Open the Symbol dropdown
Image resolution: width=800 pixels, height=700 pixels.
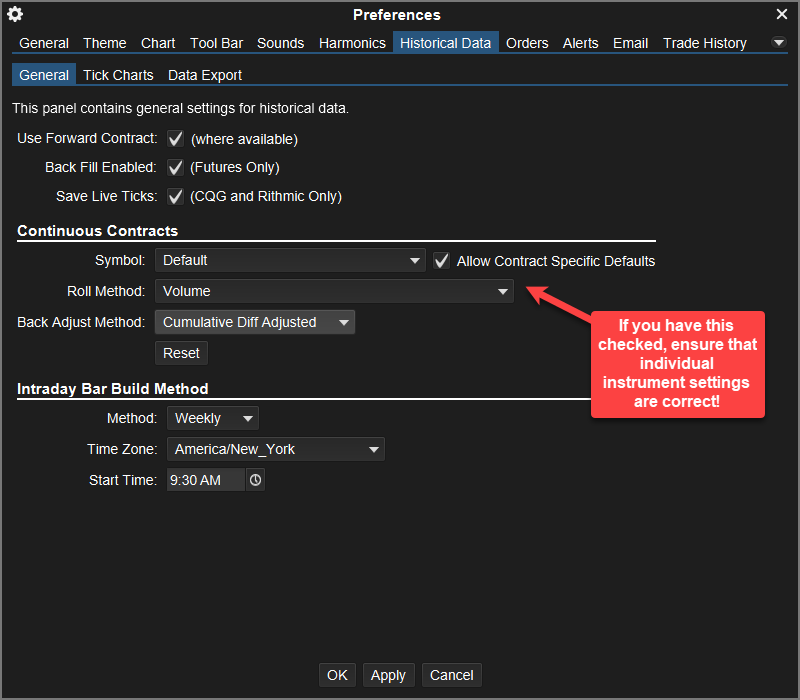[x=290, y=260]
